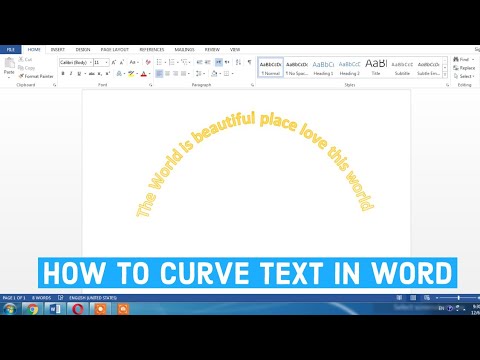This screenshot has width=480, height=360.
Task: Open line and paragraph spacing options
Action: [x=199, y=74]
